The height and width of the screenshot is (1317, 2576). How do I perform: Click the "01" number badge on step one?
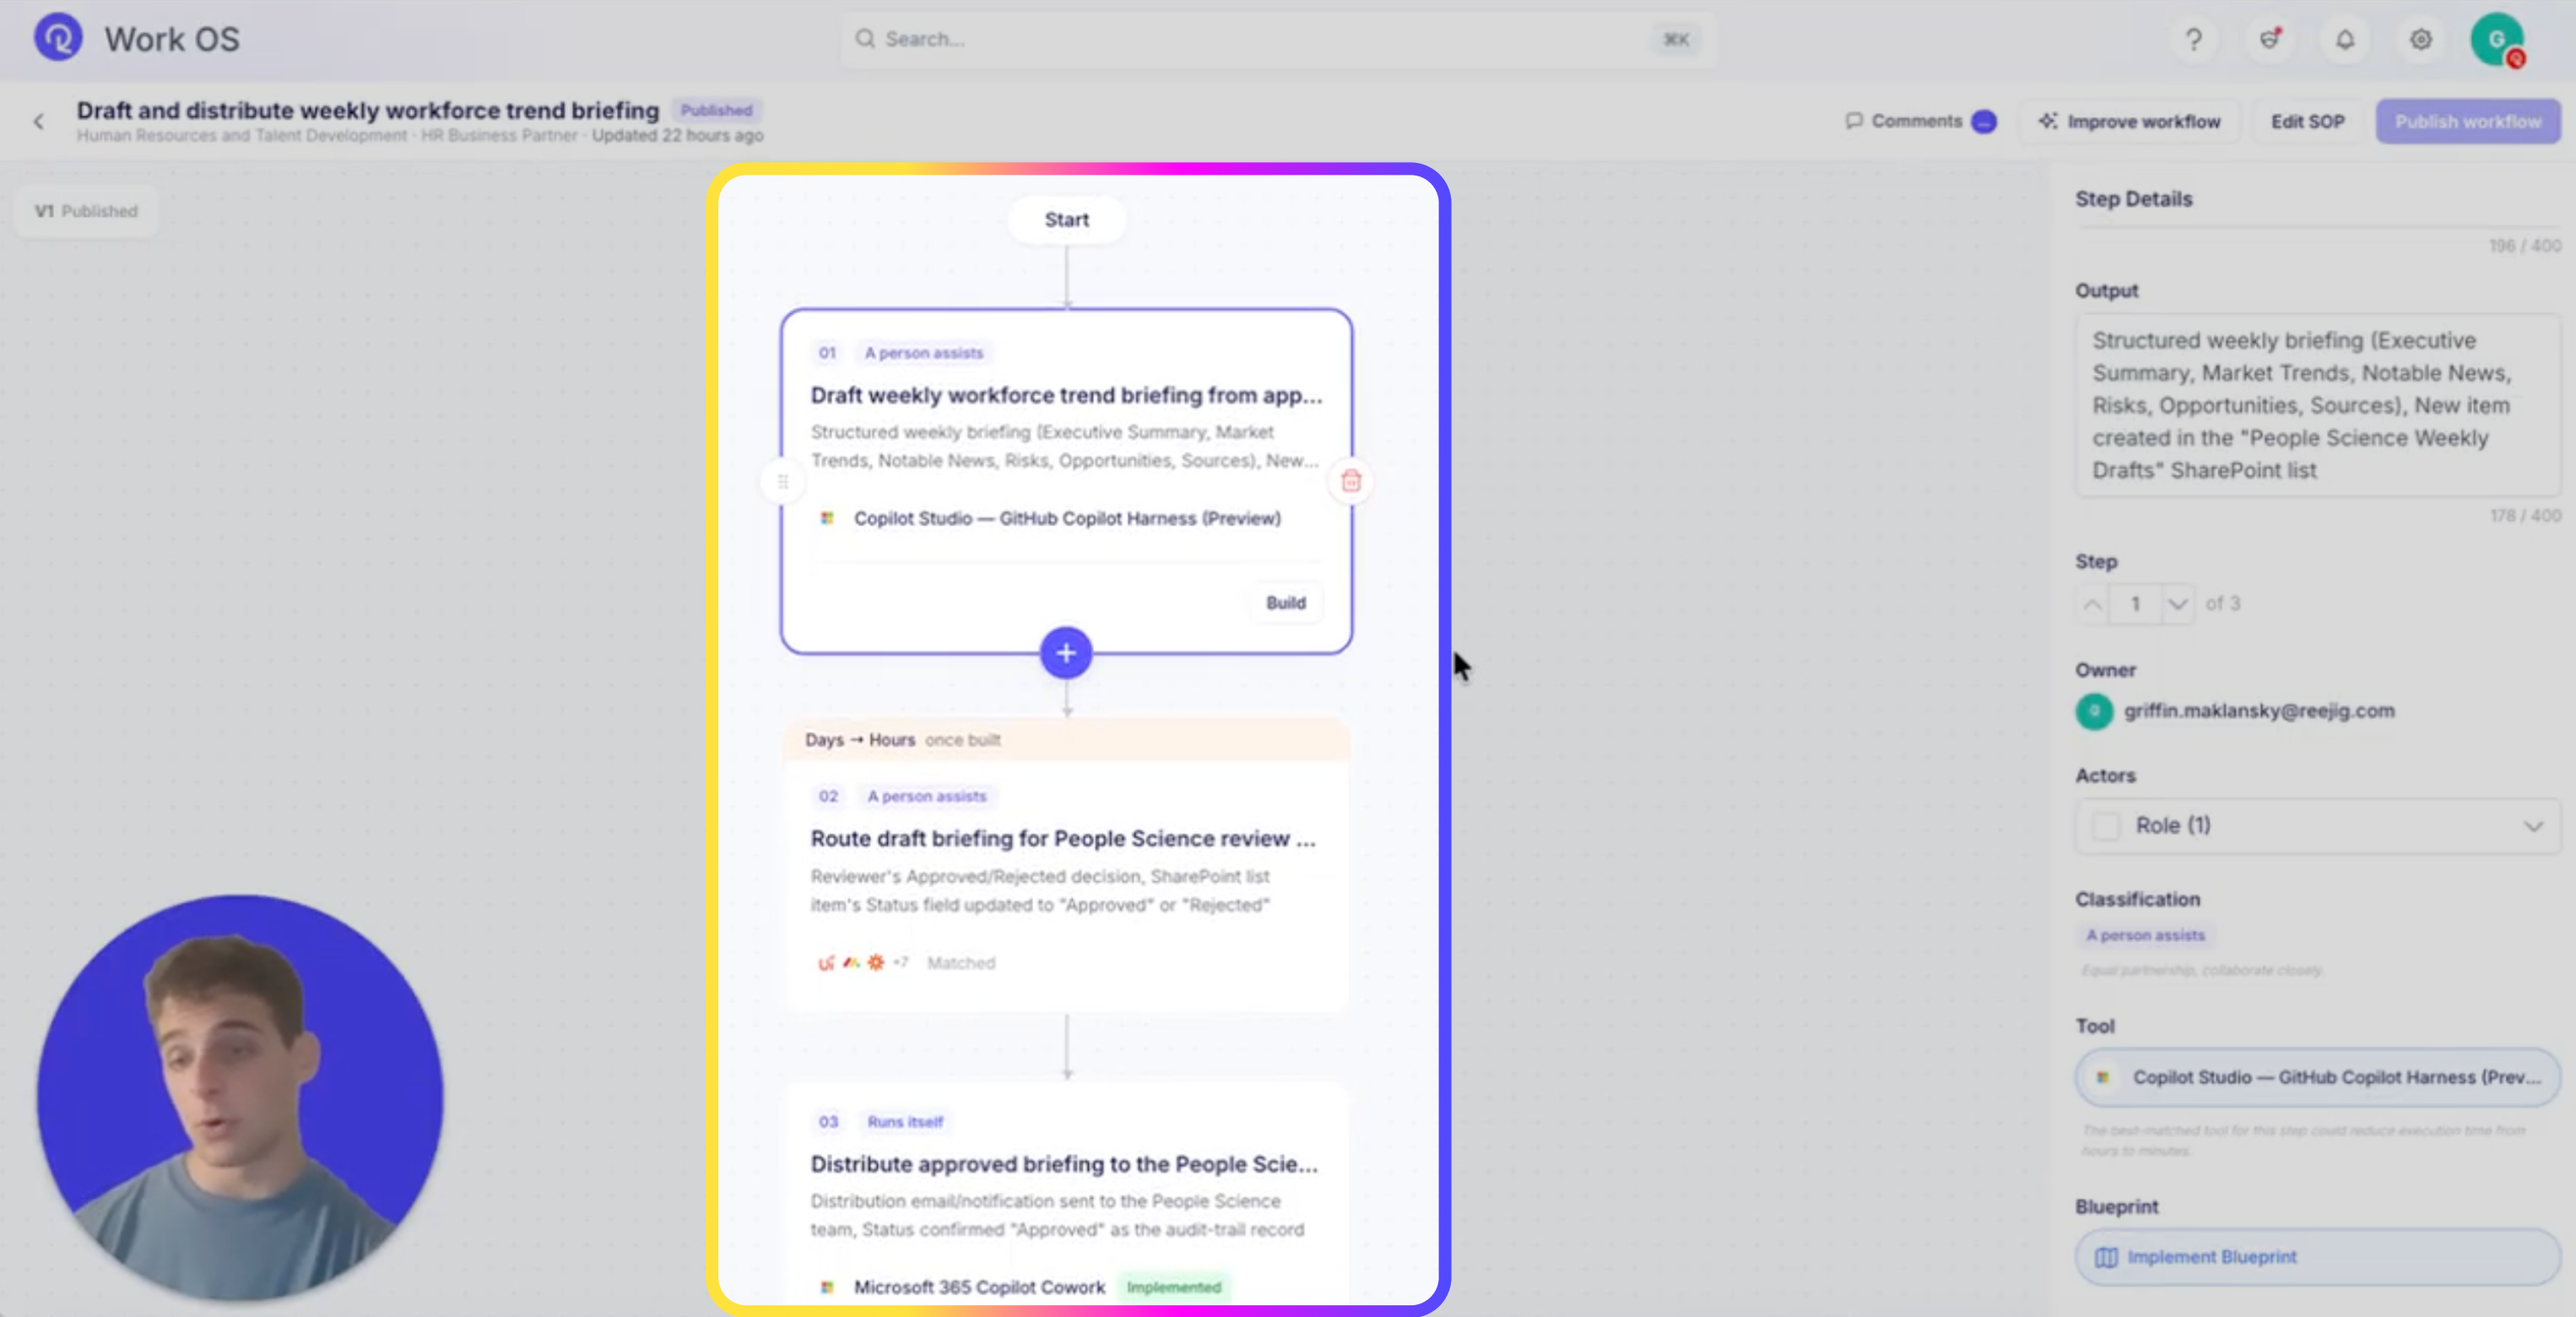[827, 353]
